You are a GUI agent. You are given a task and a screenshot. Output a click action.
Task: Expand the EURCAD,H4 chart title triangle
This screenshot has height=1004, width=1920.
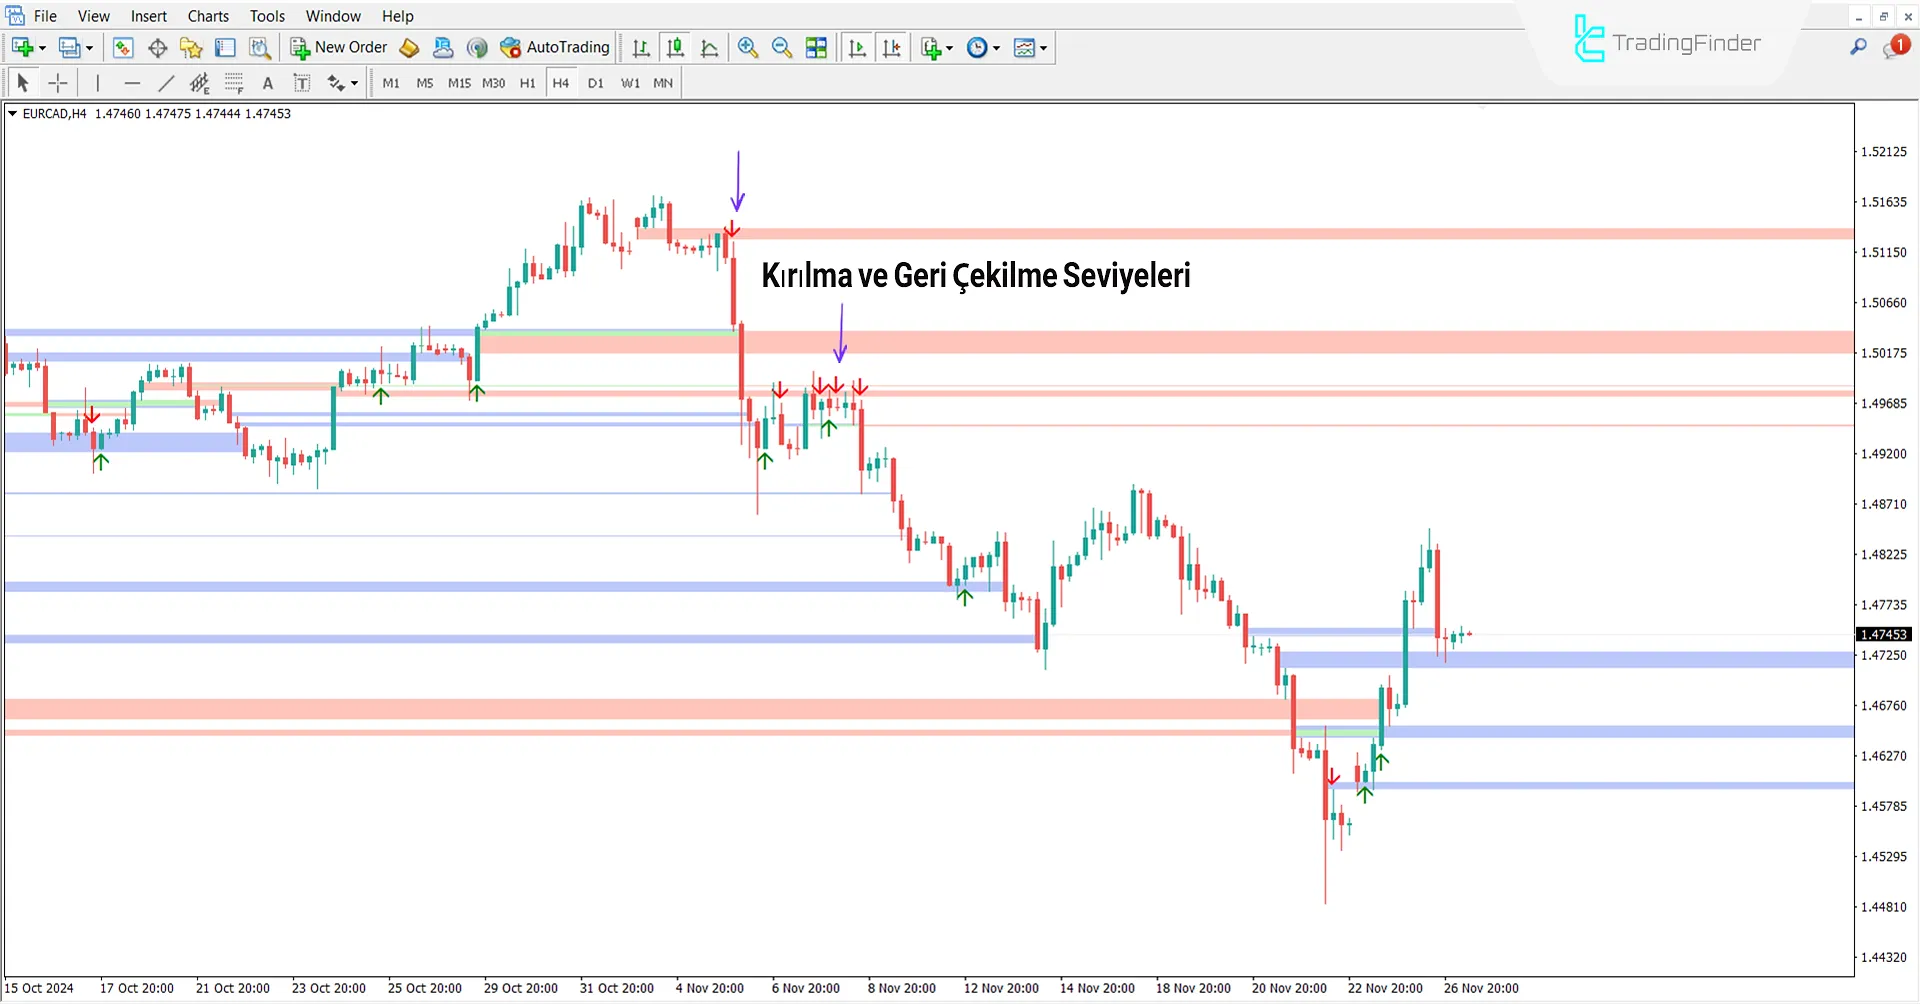13,114
